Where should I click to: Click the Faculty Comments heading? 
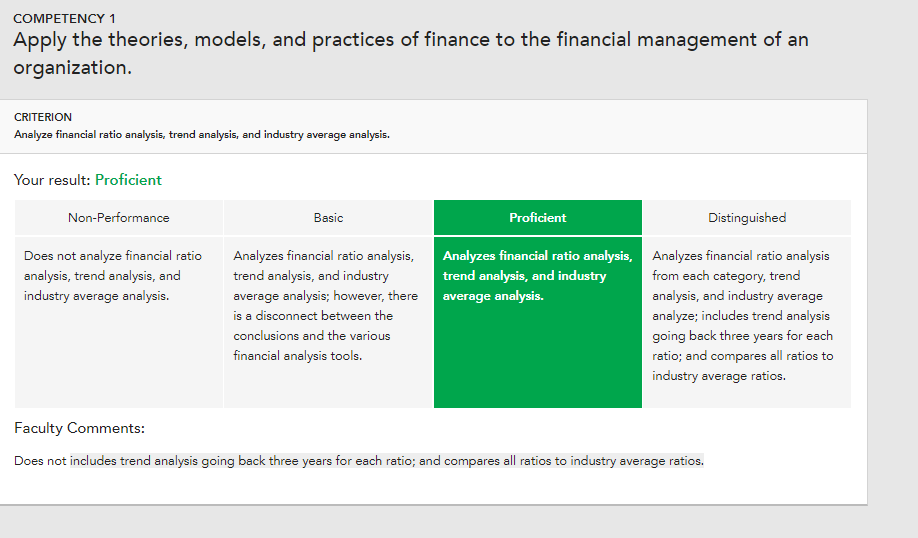[x=80, y=428]
